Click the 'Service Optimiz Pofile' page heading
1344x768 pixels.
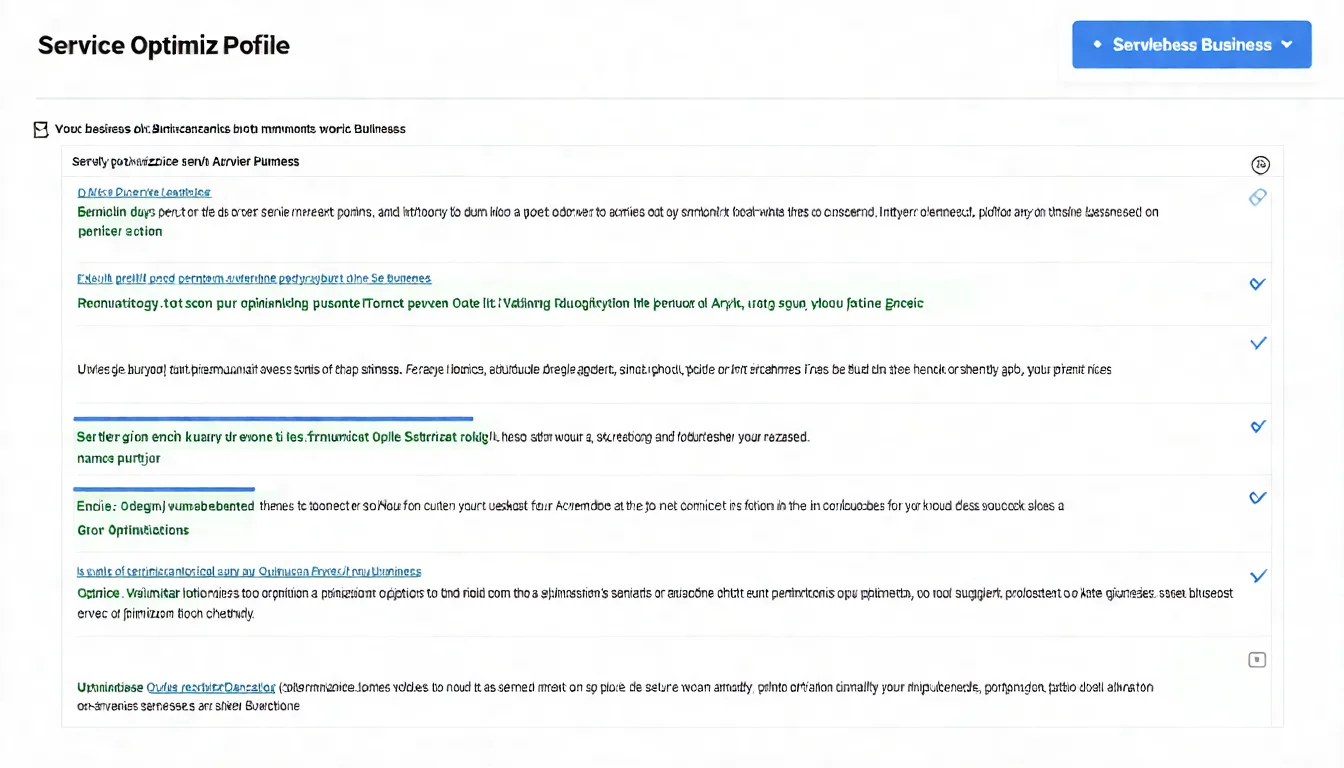[164, 46]
